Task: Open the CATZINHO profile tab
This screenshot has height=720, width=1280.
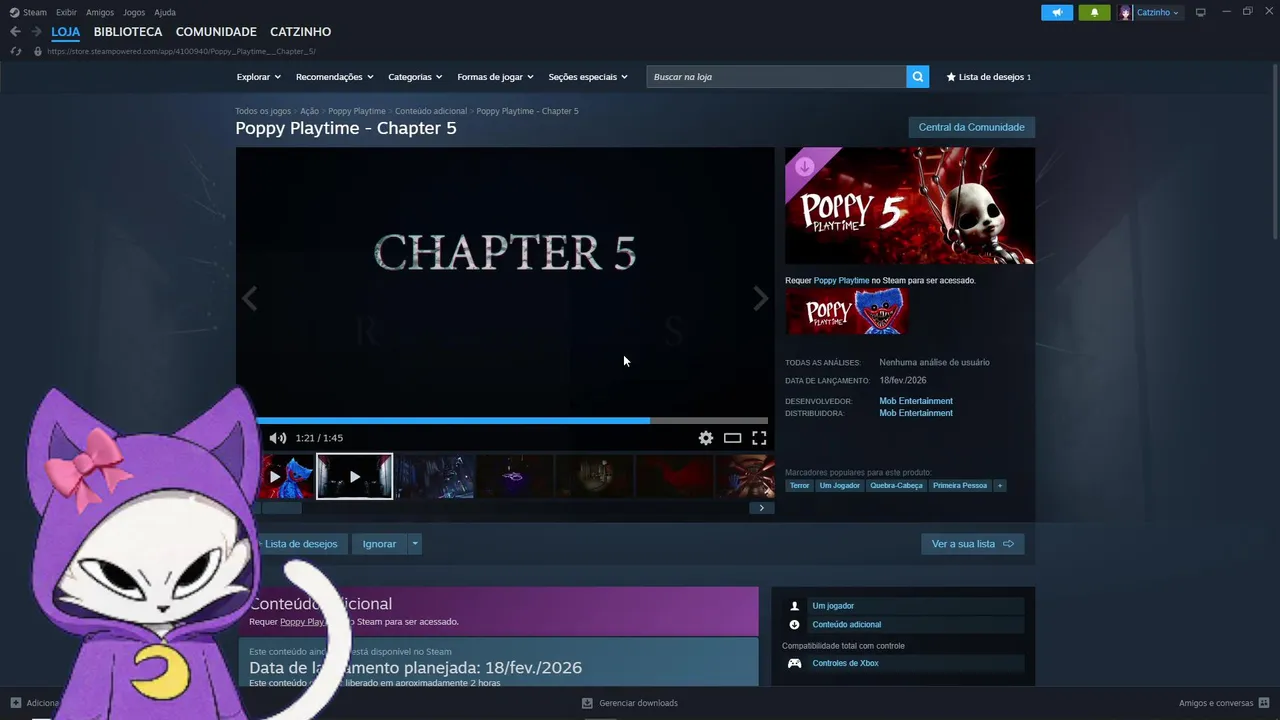Action: pos(300,32)
